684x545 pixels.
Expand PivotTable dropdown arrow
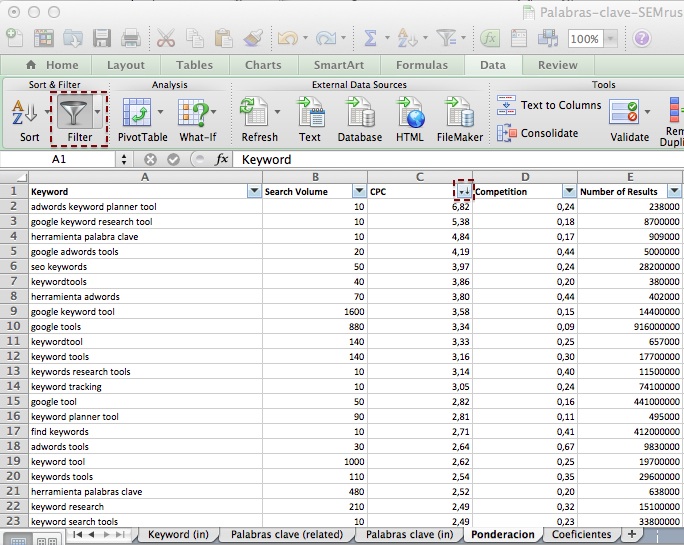(161, 112)
